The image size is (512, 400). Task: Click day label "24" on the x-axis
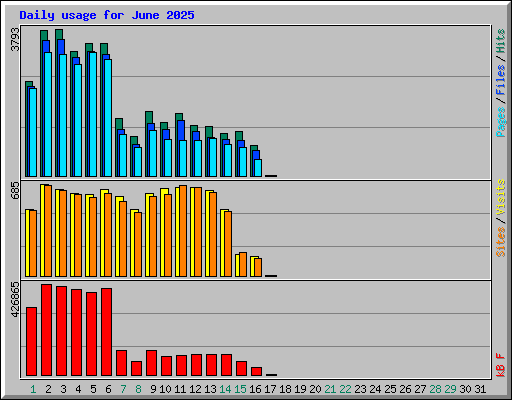point(375,389)
